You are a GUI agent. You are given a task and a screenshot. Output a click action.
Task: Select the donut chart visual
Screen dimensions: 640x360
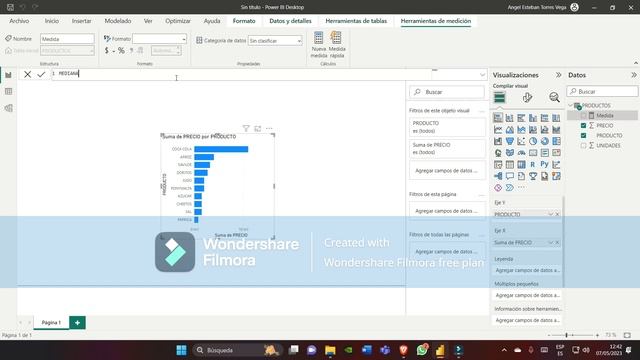[x=544, y=141]
